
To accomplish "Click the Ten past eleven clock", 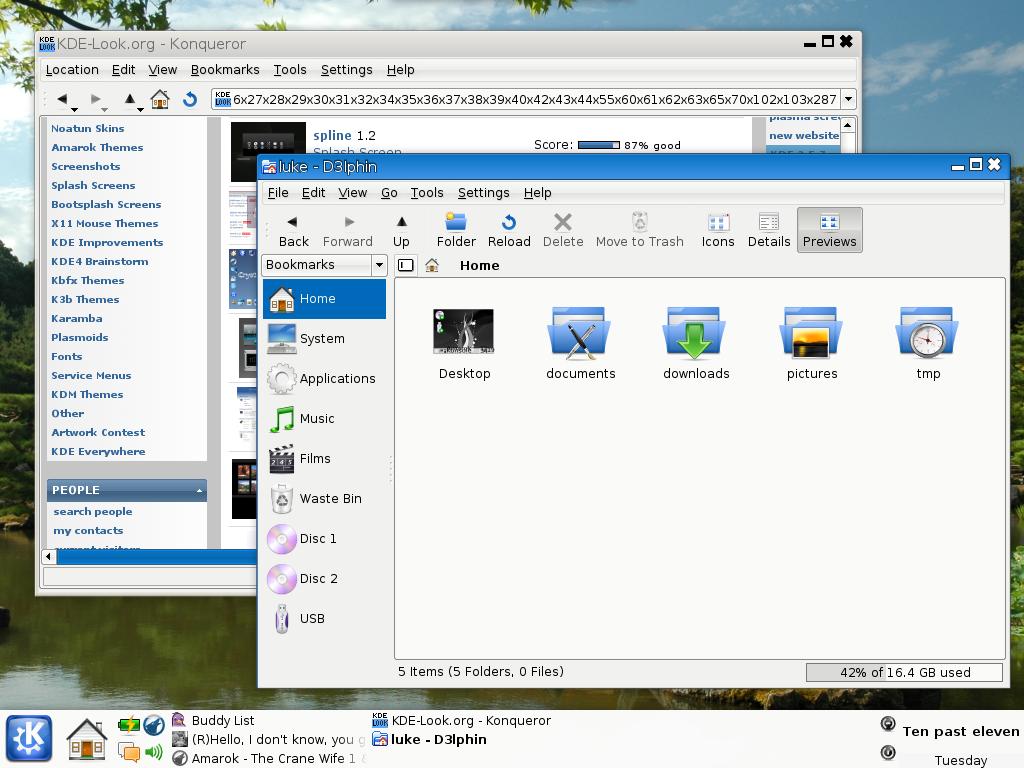I will click(960, 731).
